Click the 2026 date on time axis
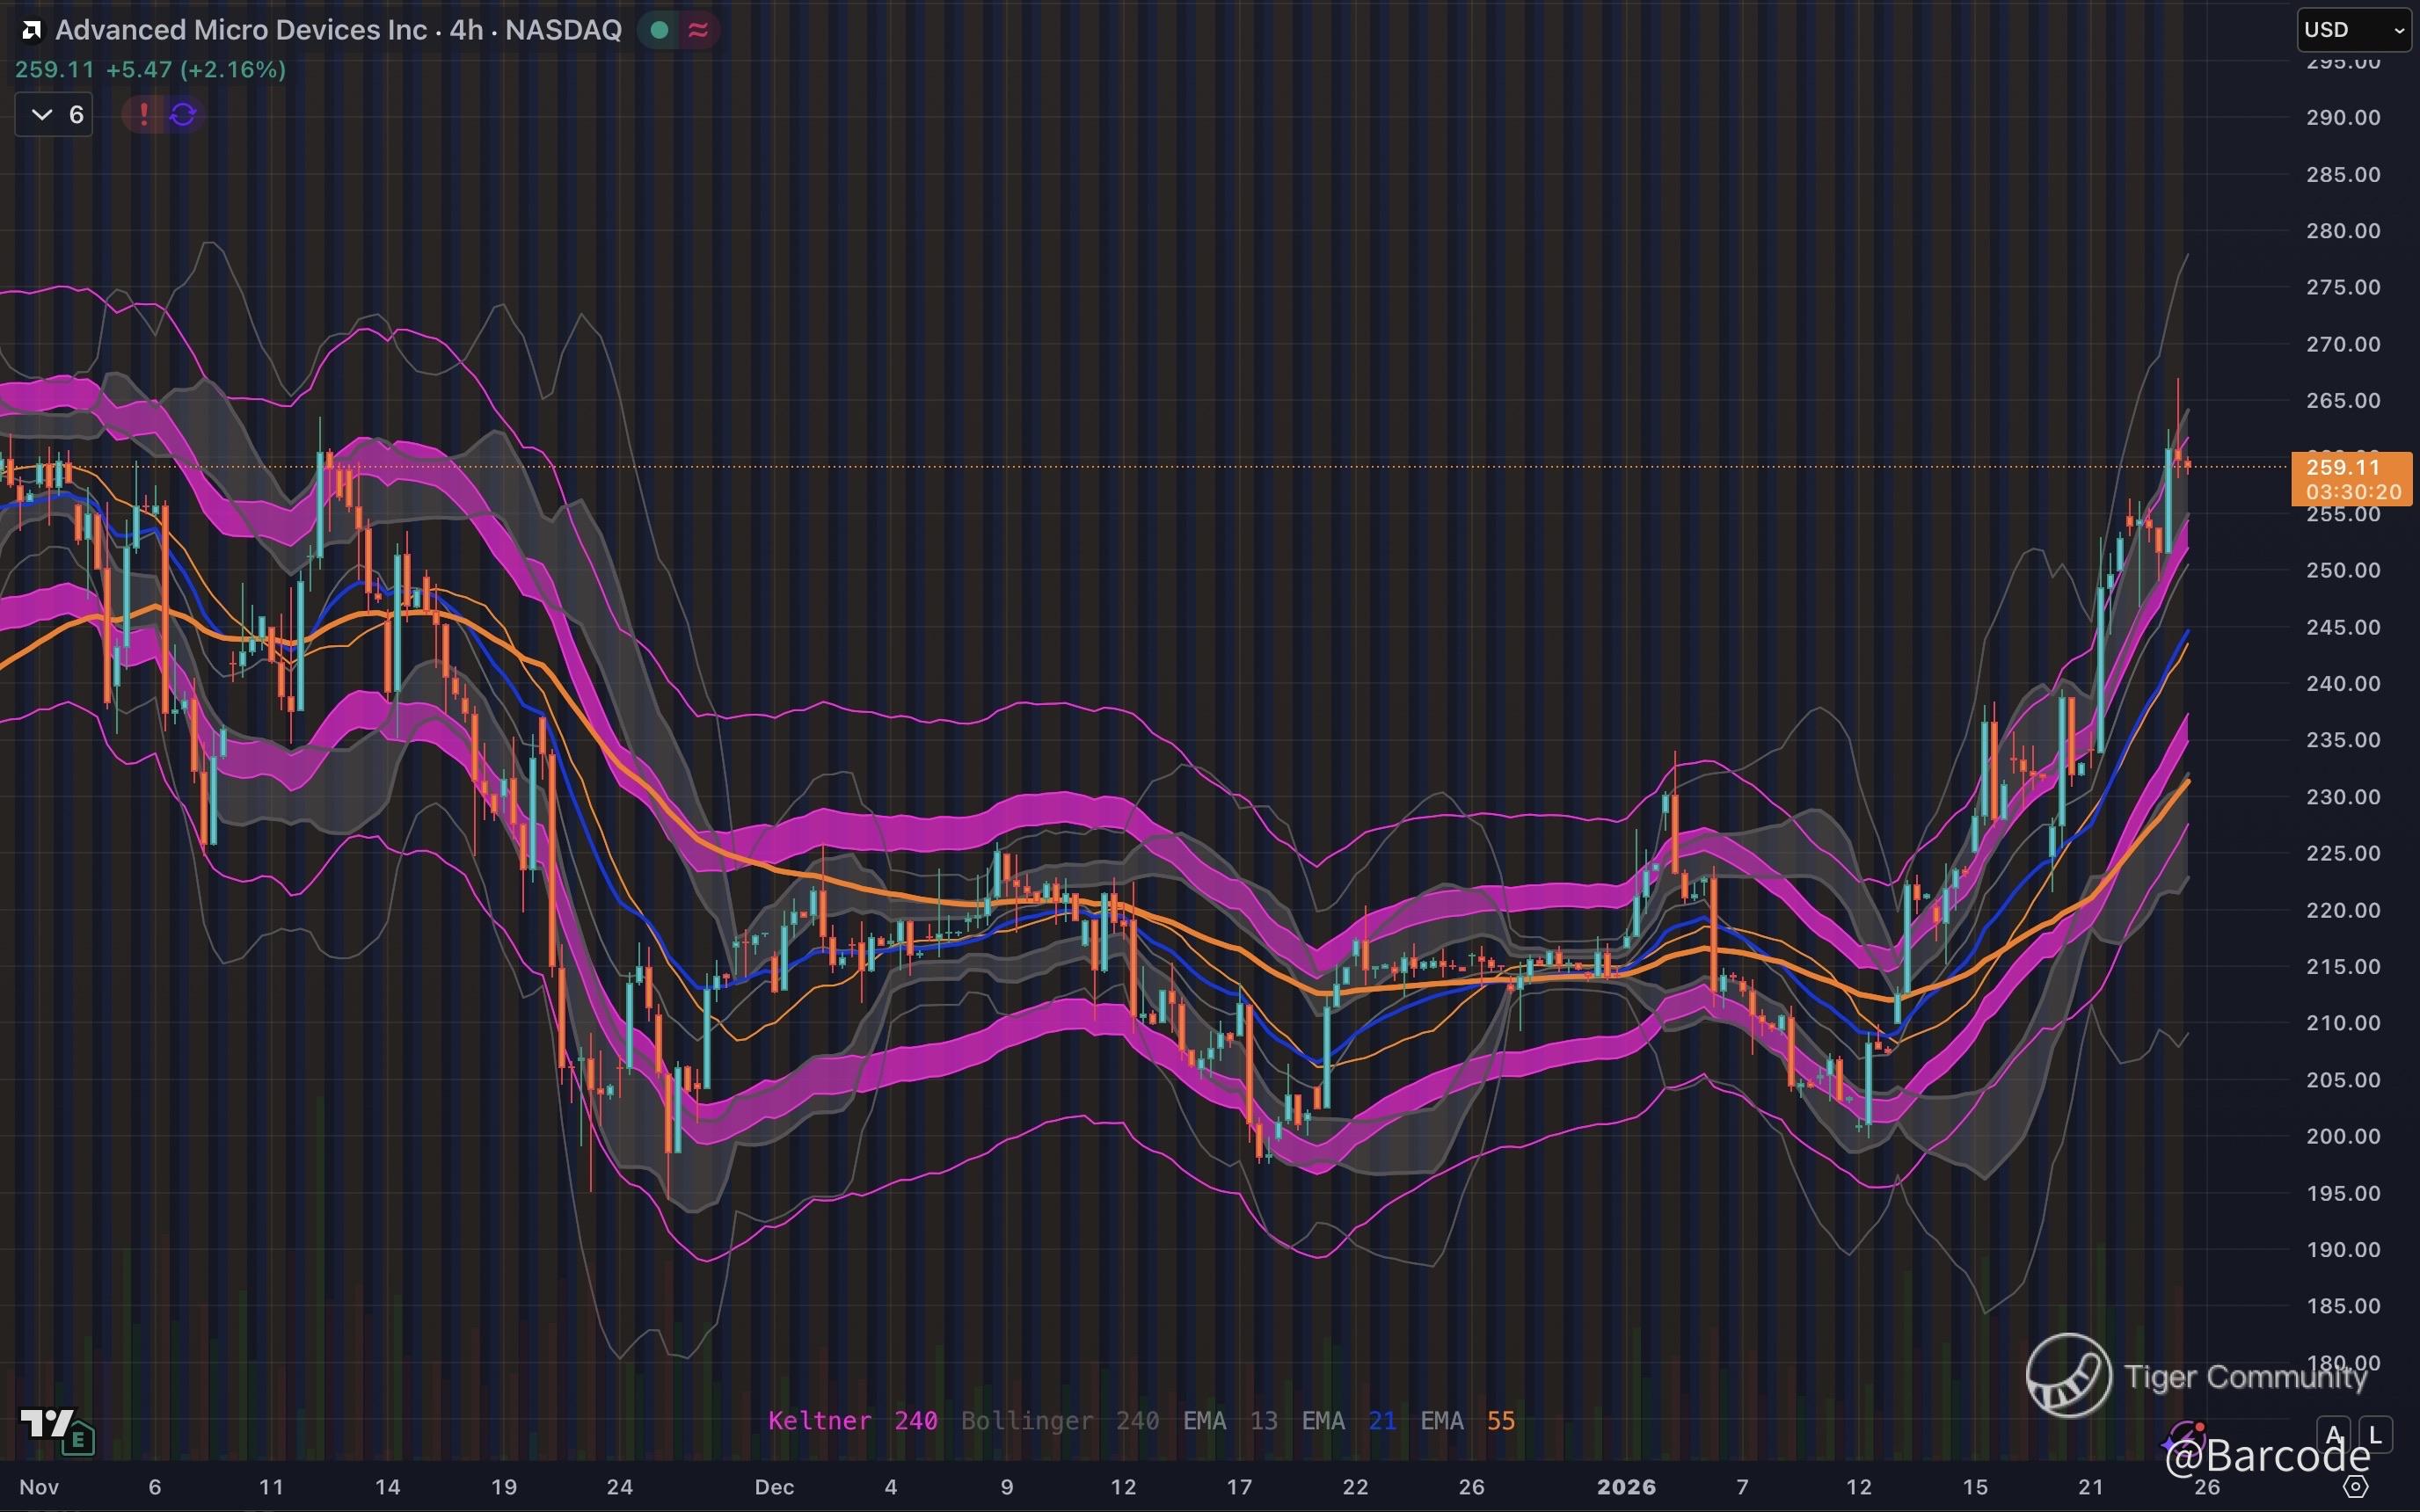The height and width of the screenshot is (1512, 2420). (x=1626, y=1487)
